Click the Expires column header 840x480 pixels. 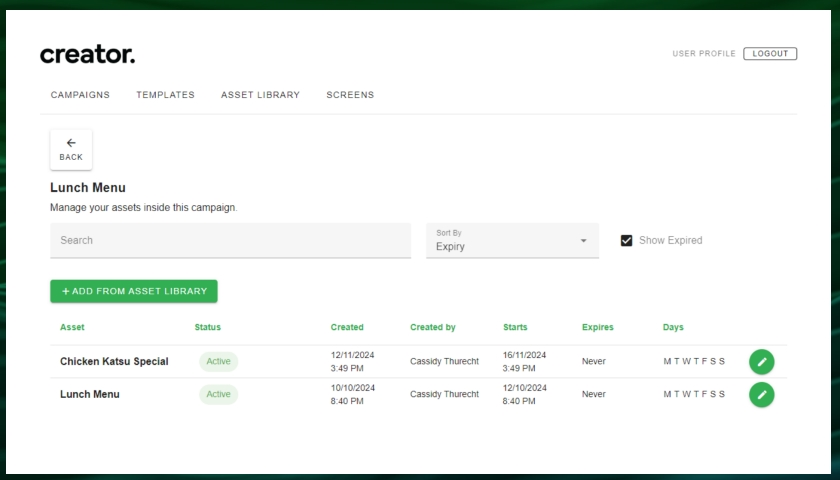(597, 327)
